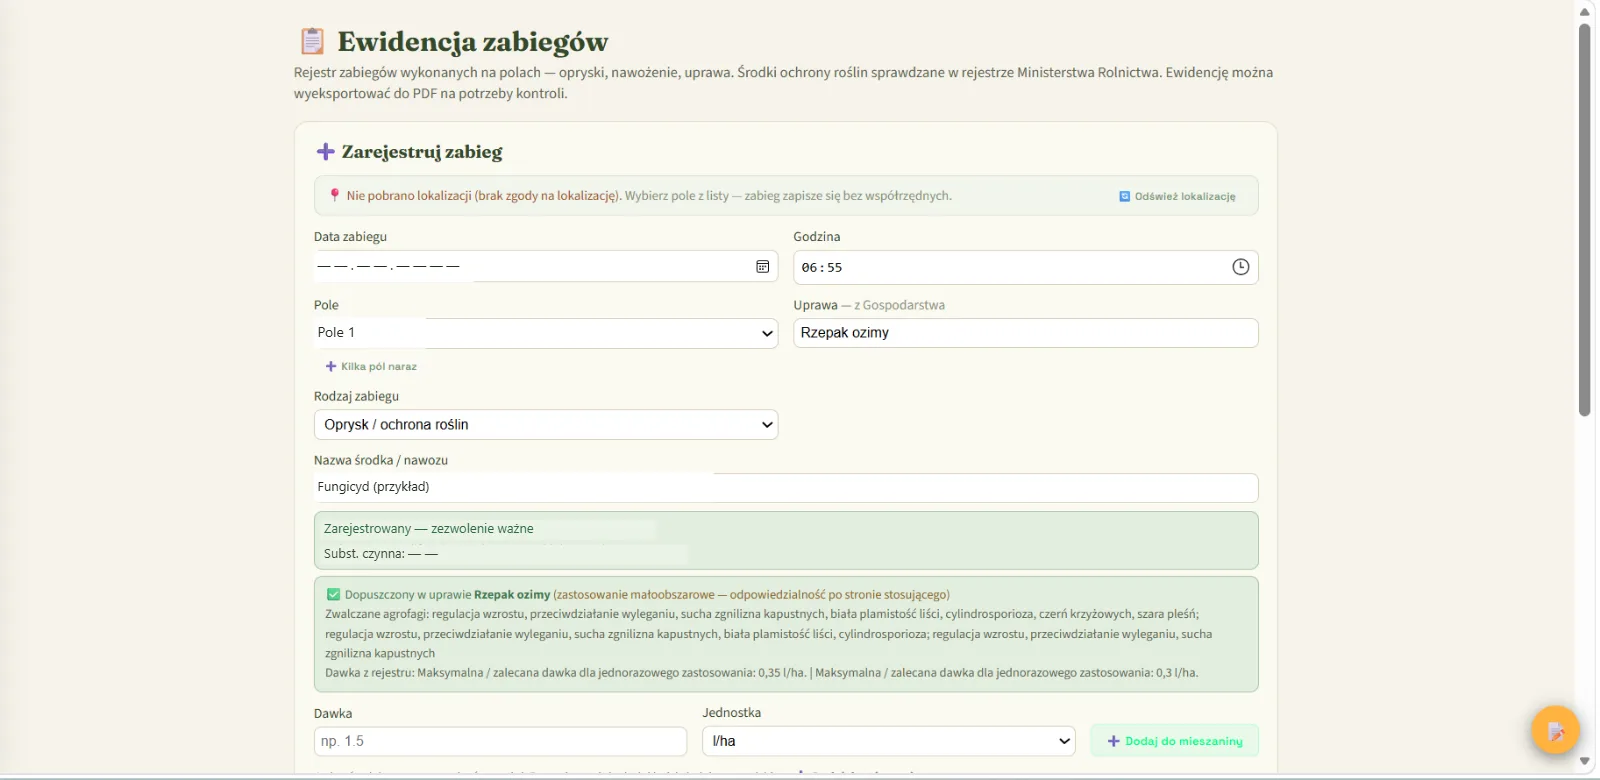Click the Zwalczane agrofagi text
The image size is (1600, 780).
(768, 634)
